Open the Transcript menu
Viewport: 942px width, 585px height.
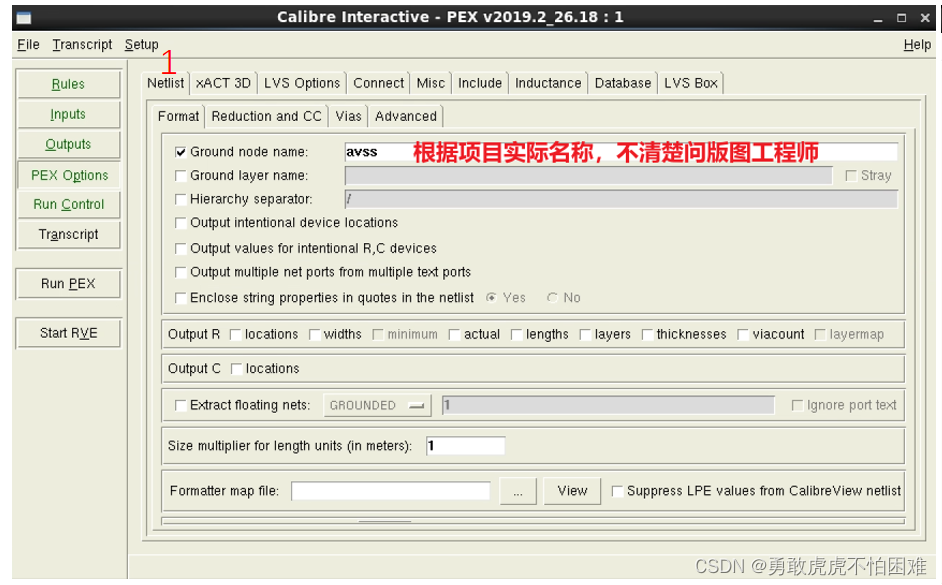pyautogui.click(x=82, y=44)
